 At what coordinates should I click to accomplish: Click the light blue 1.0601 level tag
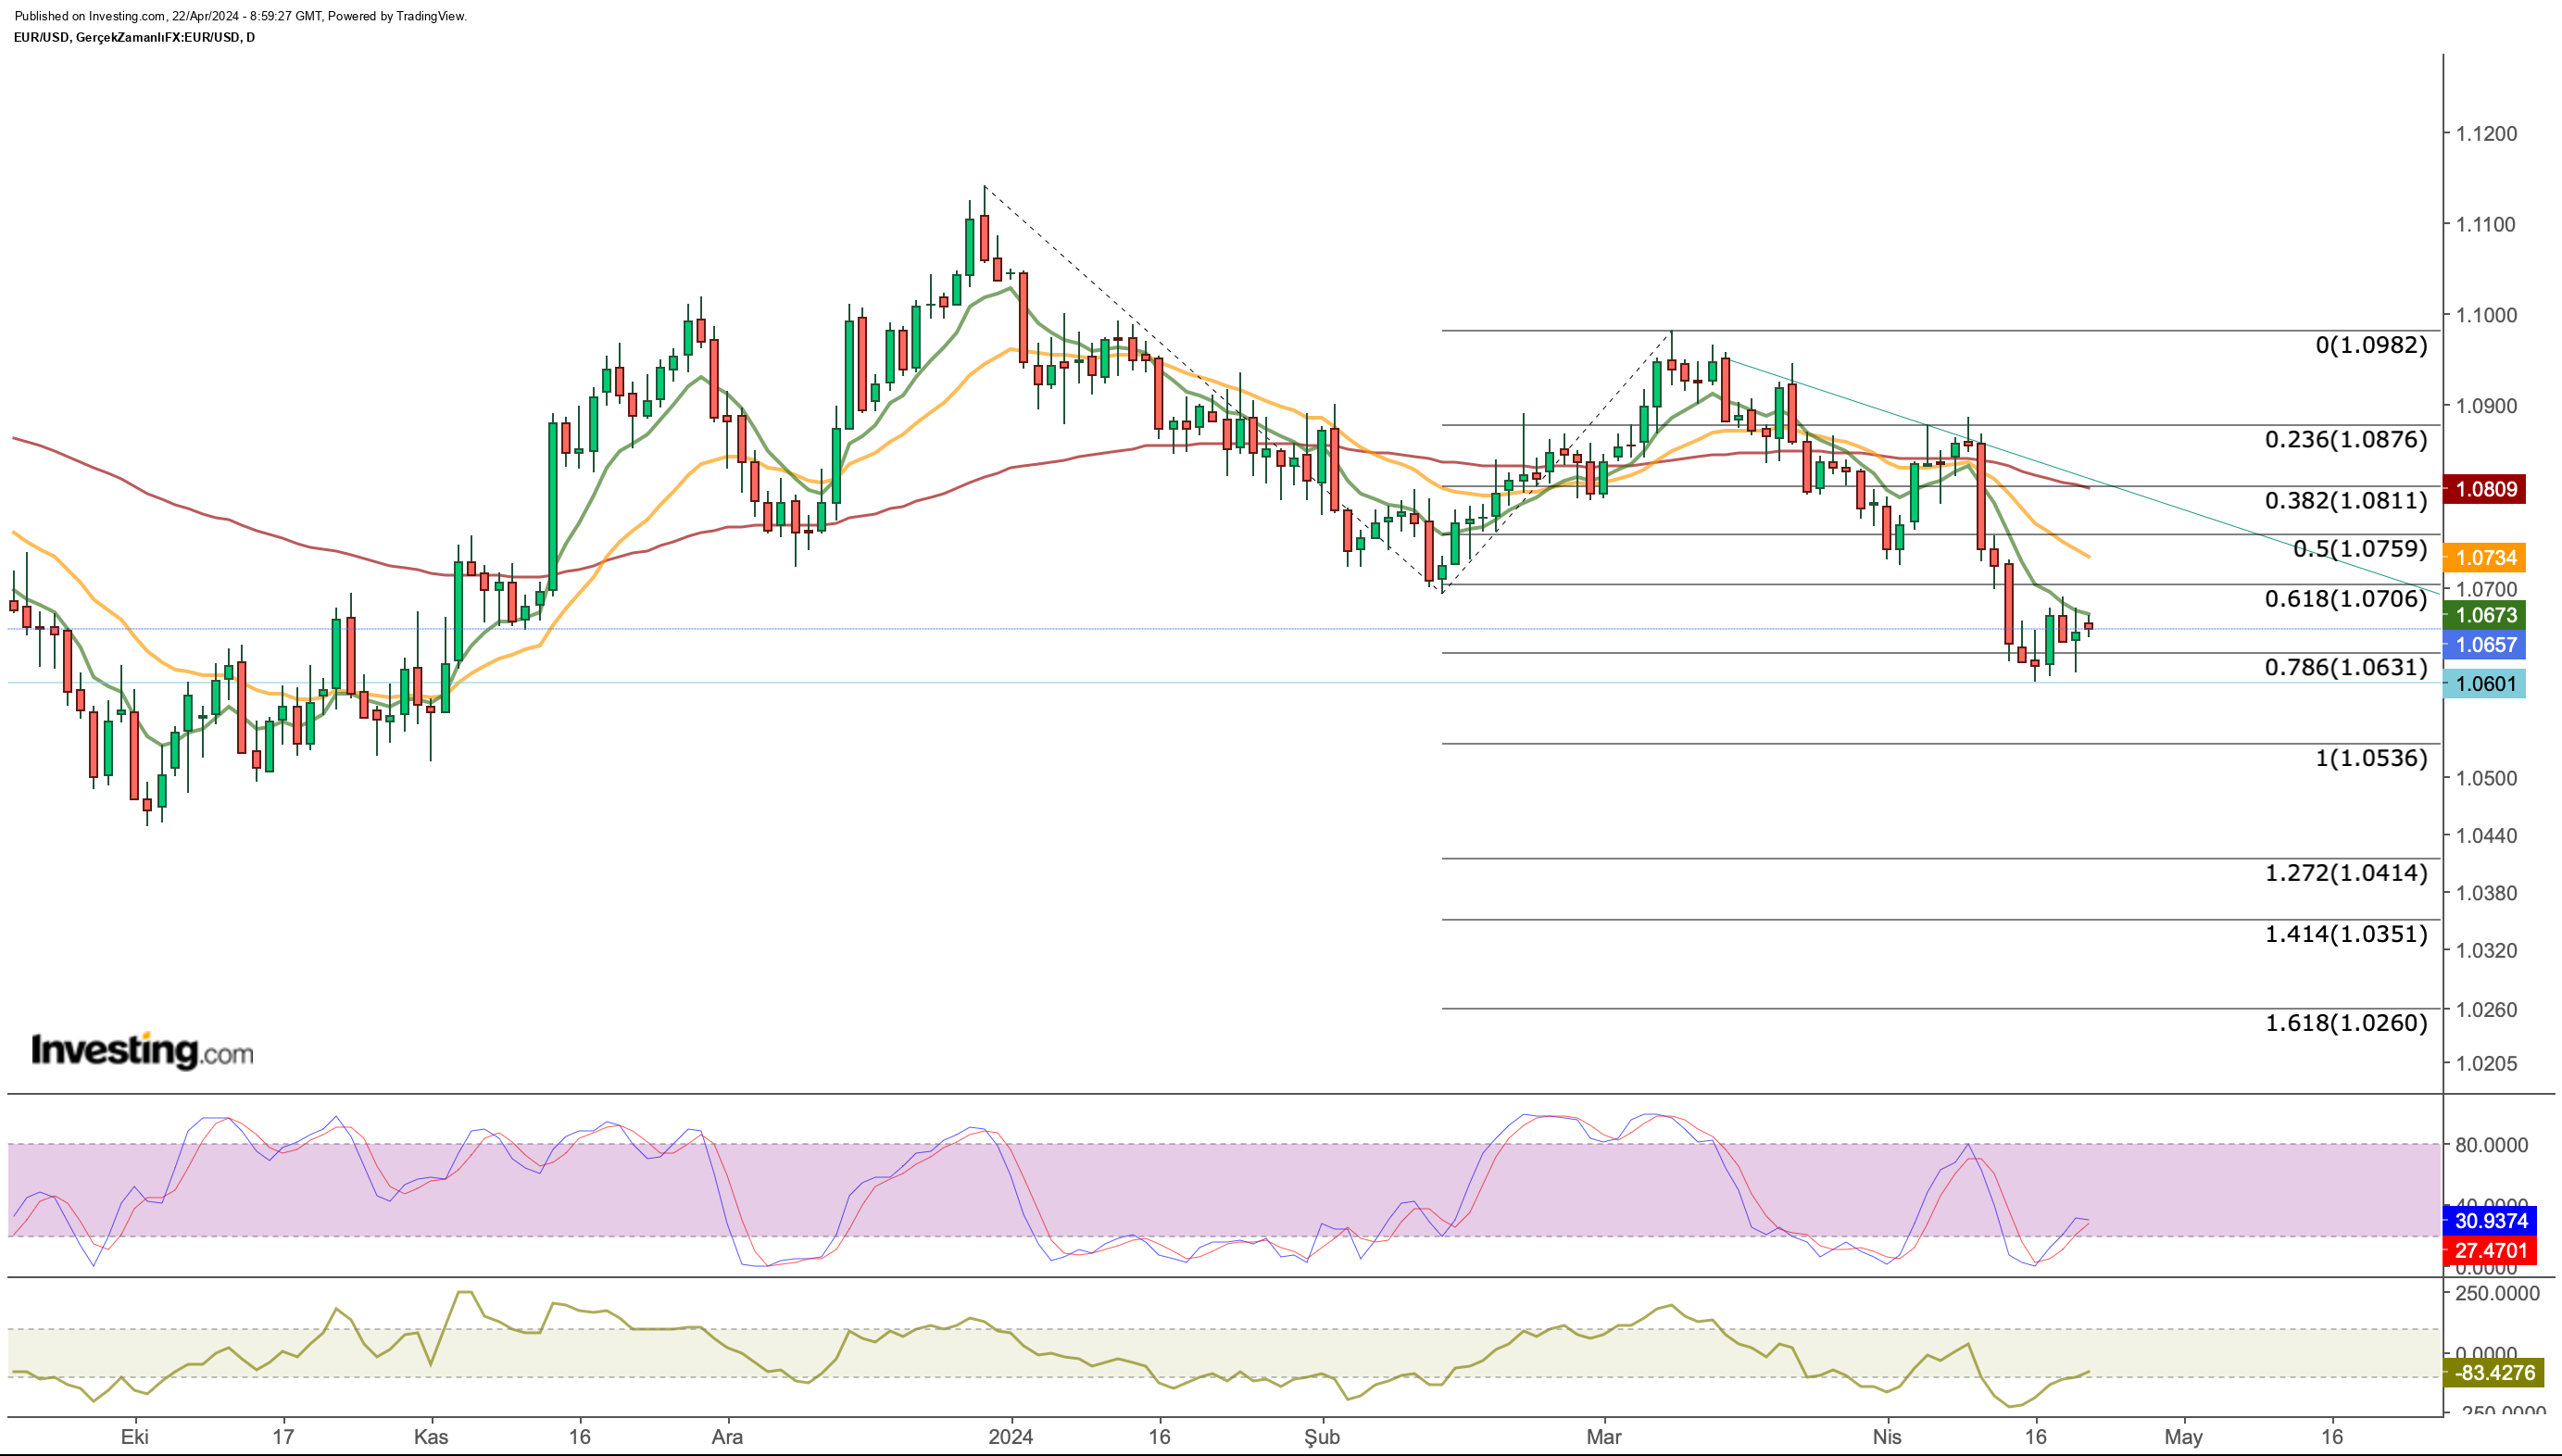(2485, 684)
